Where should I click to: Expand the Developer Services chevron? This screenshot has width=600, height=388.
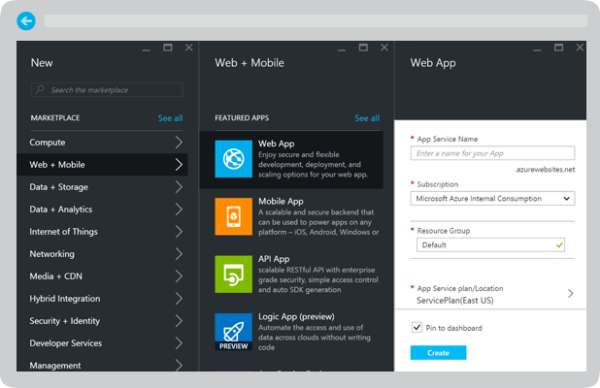pos(179,343)
